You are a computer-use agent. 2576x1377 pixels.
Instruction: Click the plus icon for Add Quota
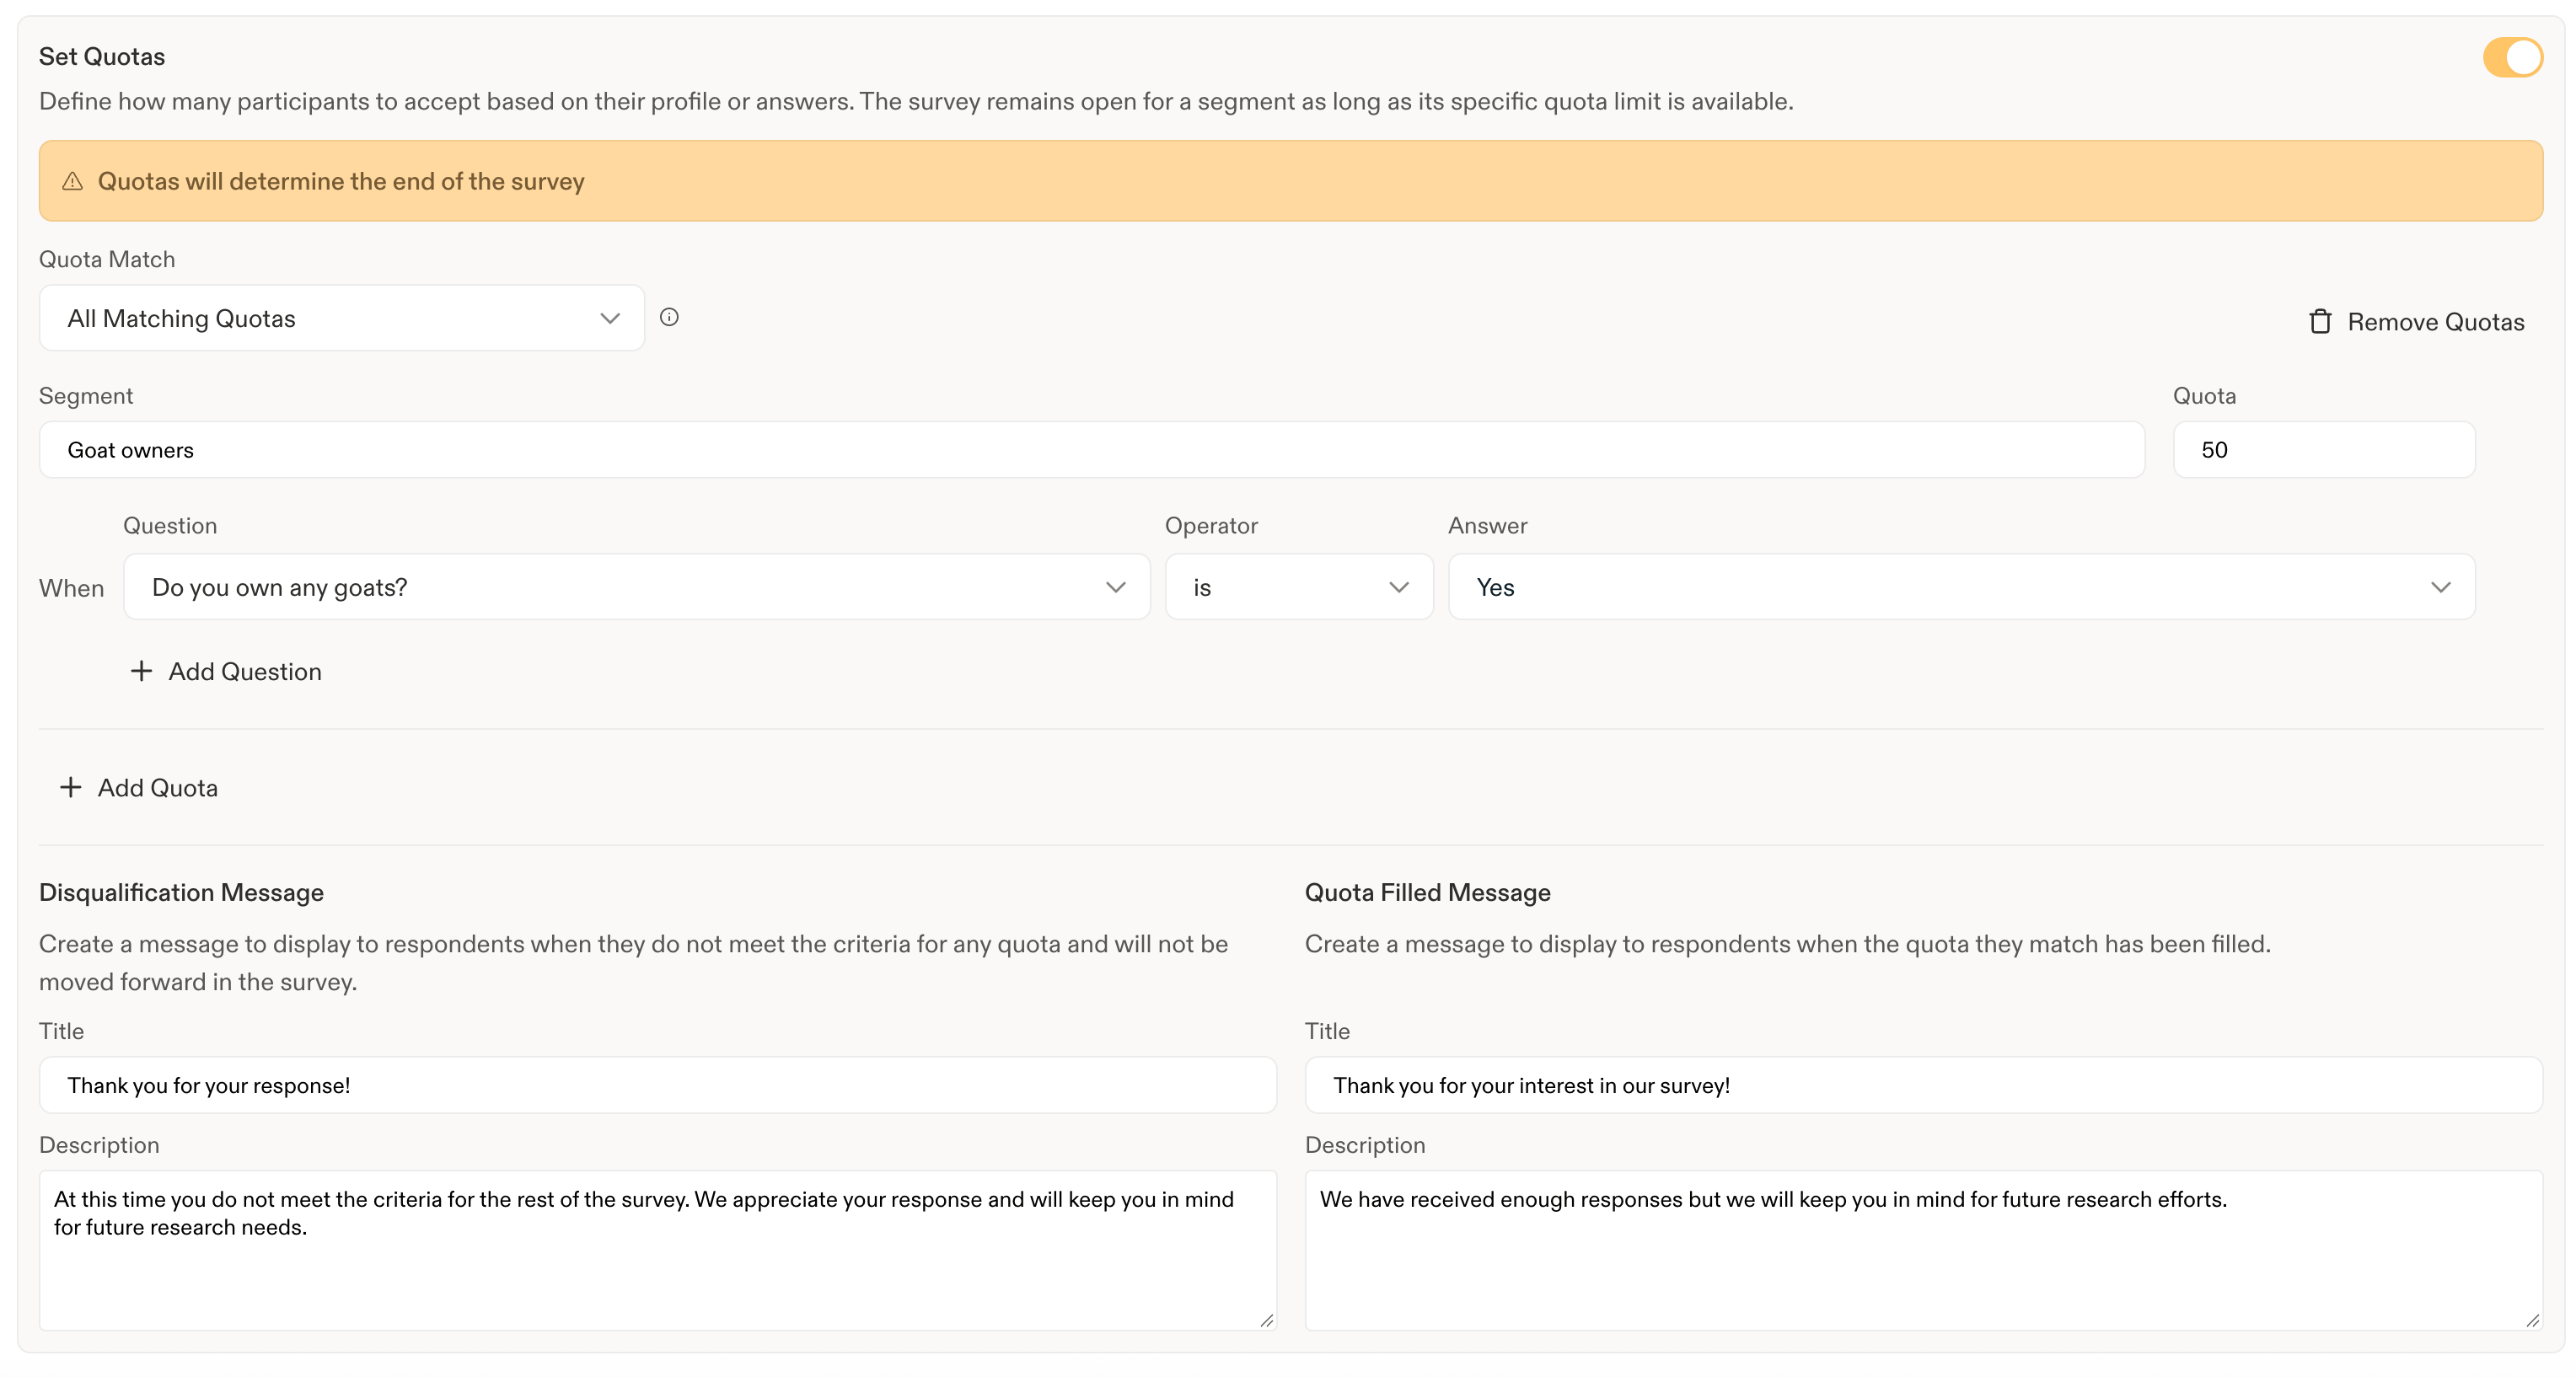point(70,787)
